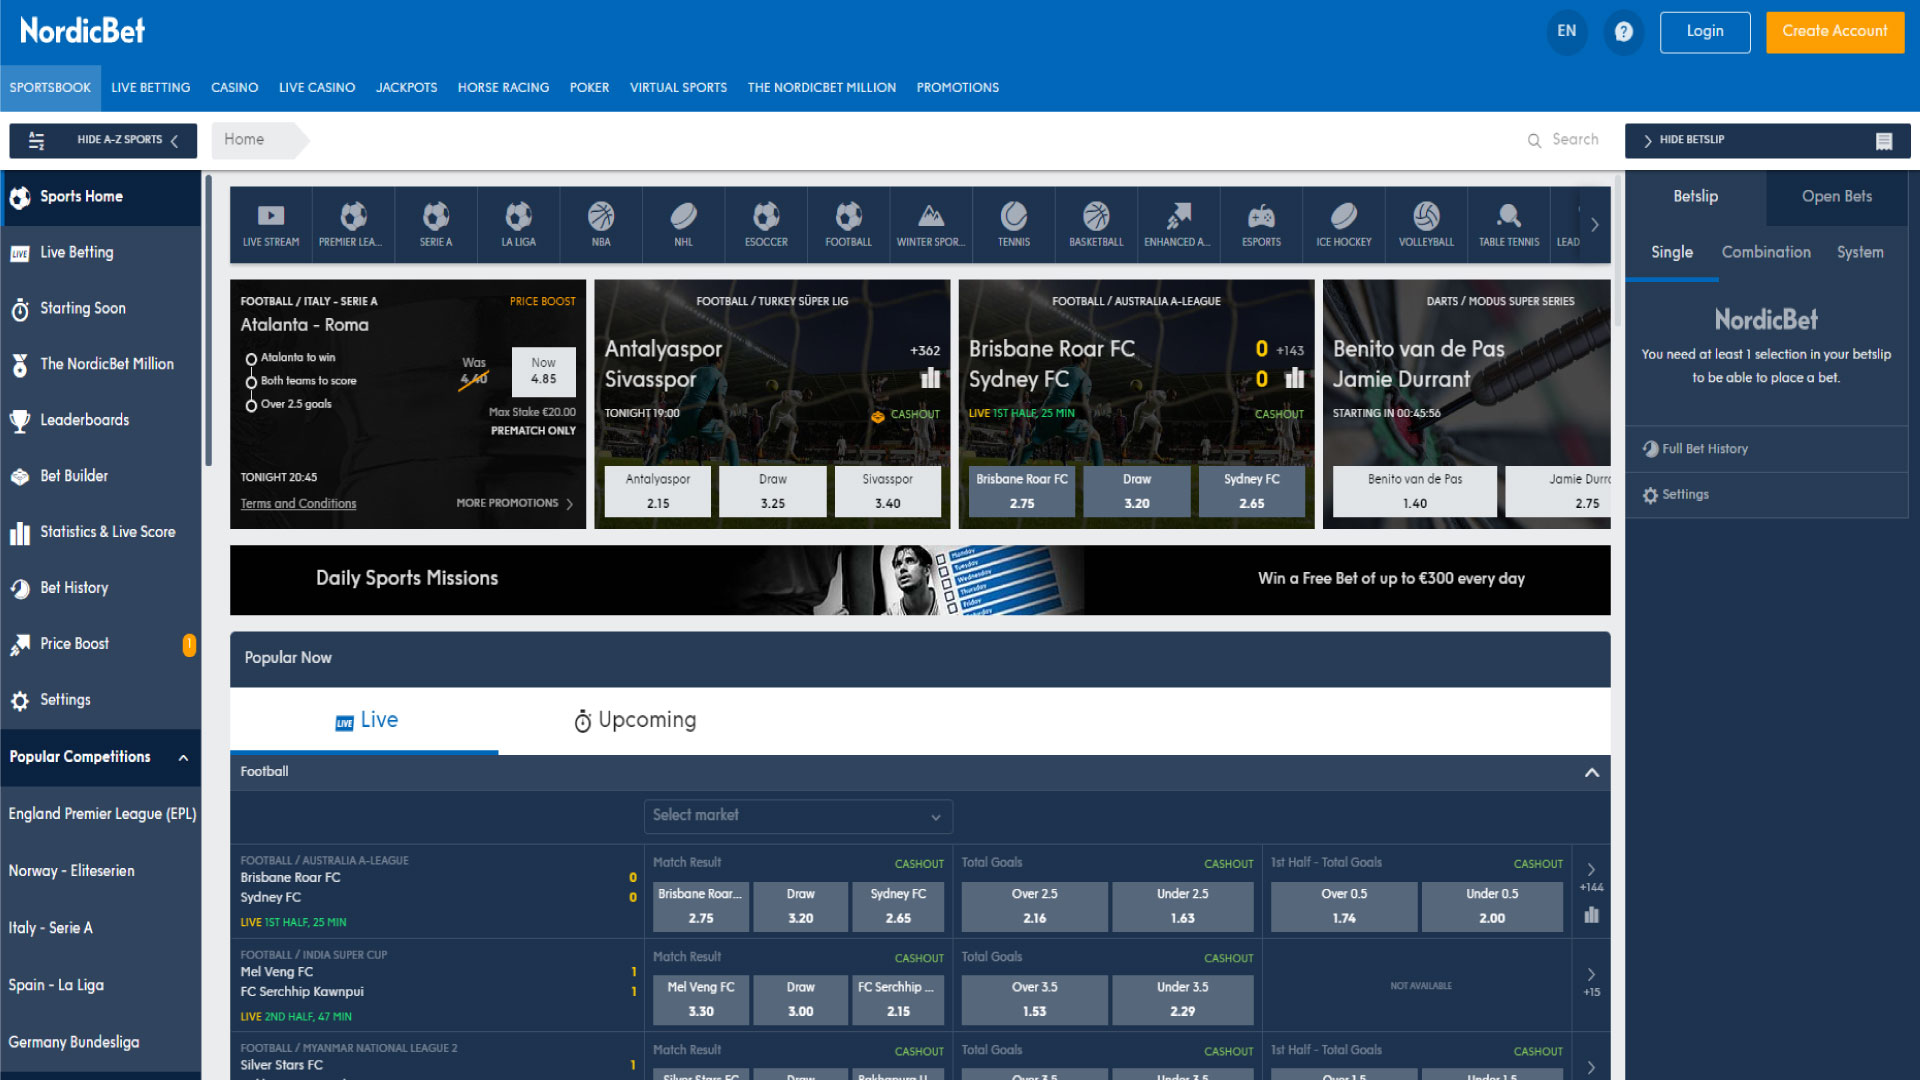Click Create Account button
The image size is (1920, 1080).
[x=1835, y=32]
